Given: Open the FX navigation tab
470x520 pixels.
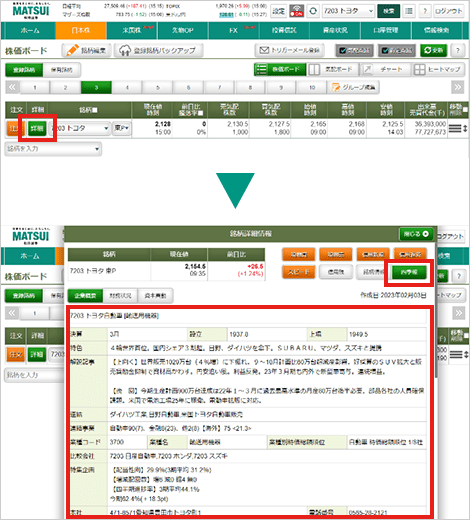Looking at the screenshot, I should (234, 30).
